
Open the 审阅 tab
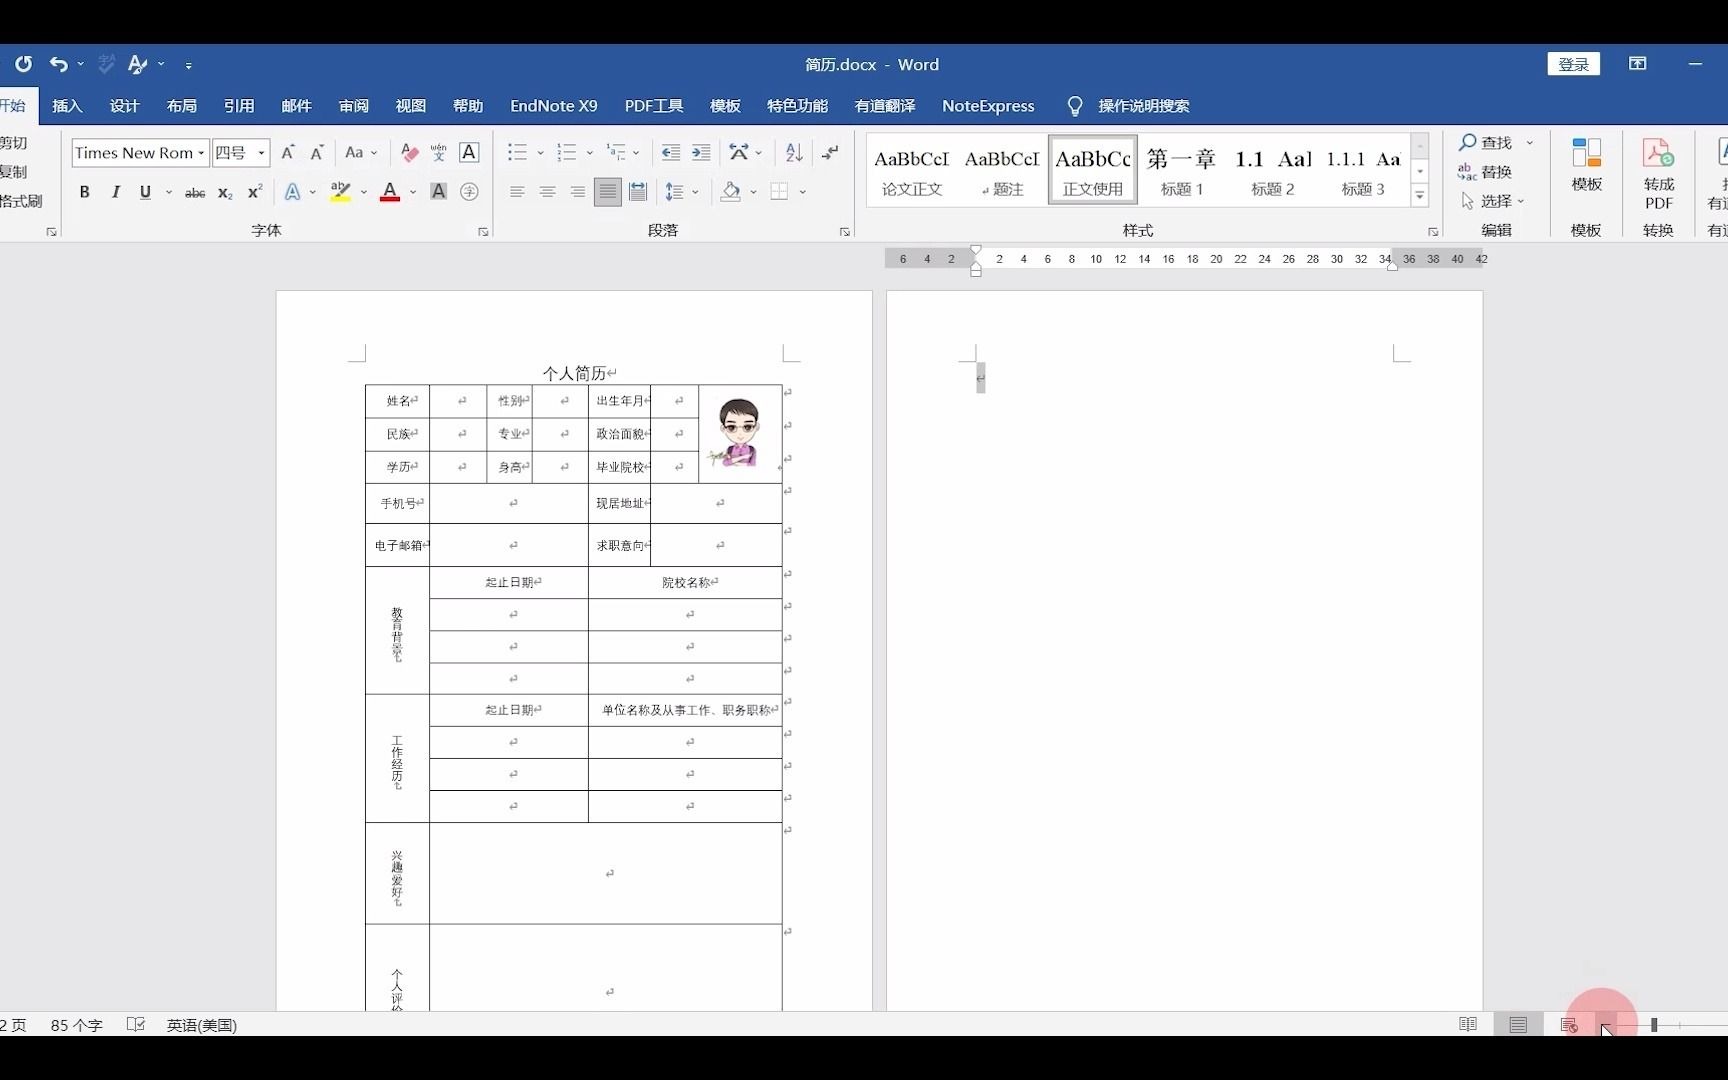click(x=353, y=106)
